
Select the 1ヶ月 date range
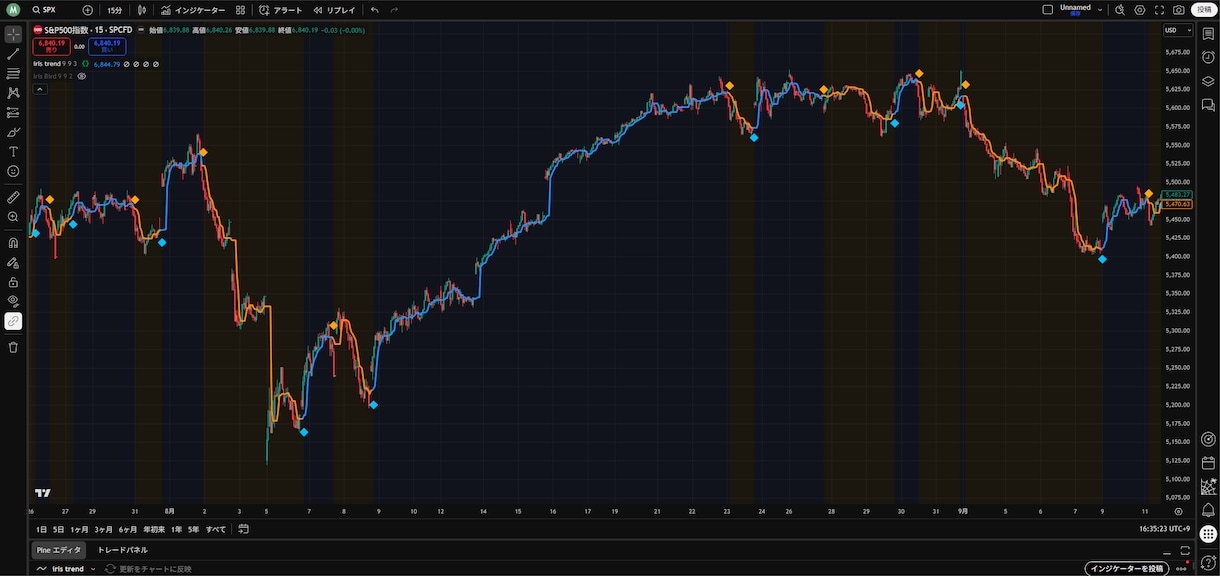click(79, 529)
